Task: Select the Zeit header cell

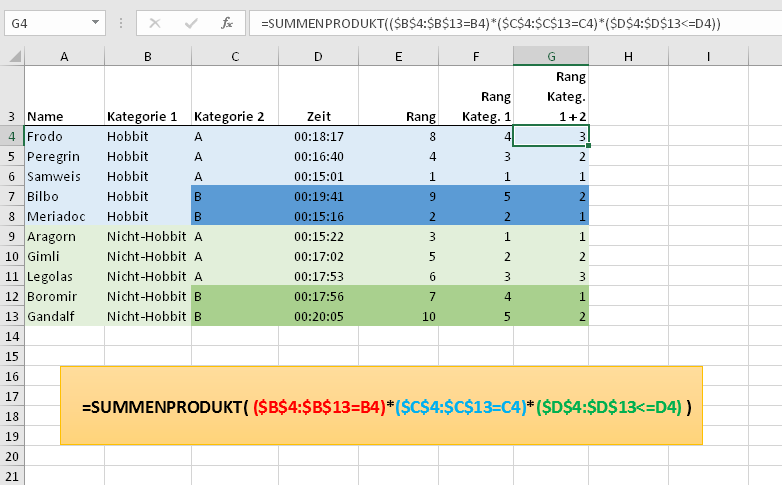Action: click(317, 116)
